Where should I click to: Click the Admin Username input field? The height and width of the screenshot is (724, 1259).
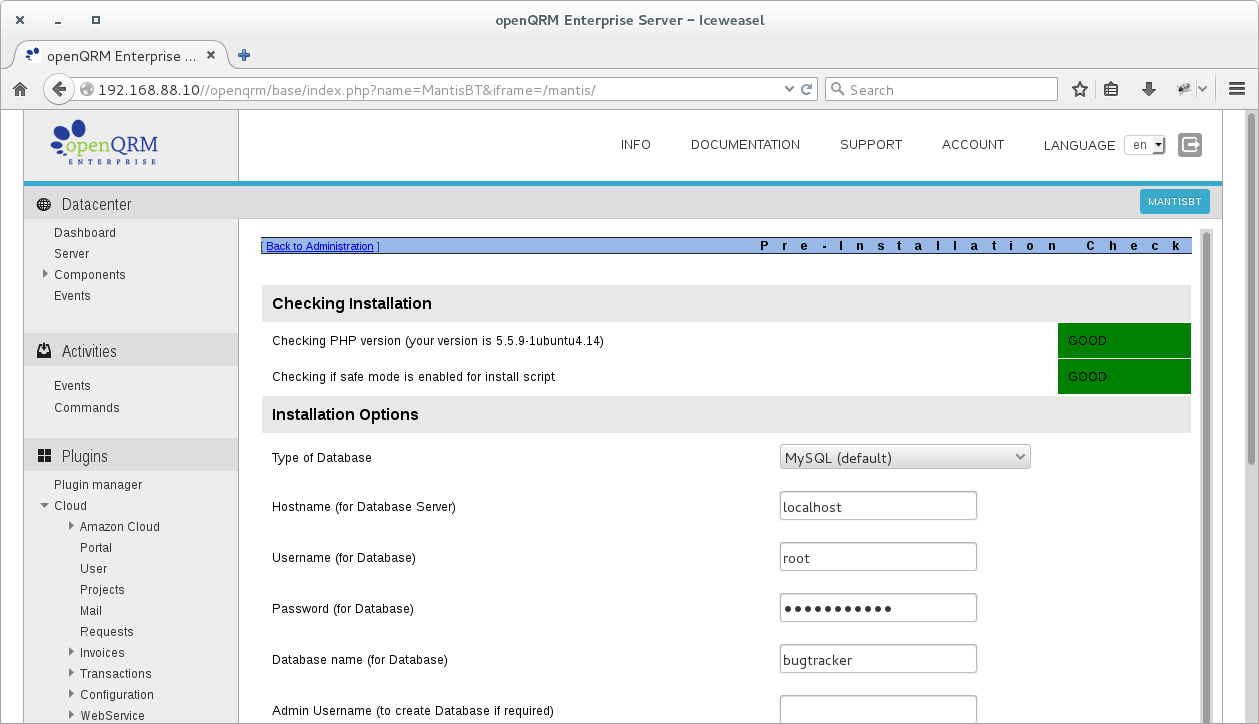click(878, 709)
